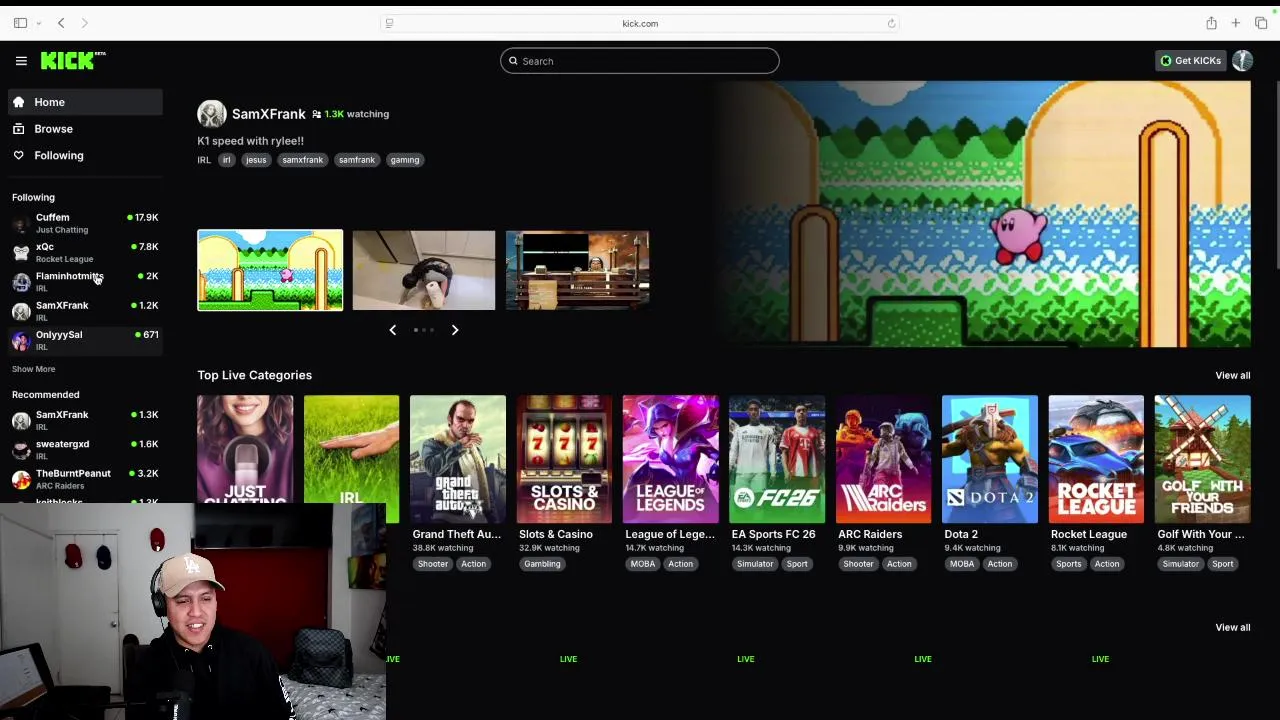Click Safari sidebar toggle icon
1280x720 pixels.
20,23
